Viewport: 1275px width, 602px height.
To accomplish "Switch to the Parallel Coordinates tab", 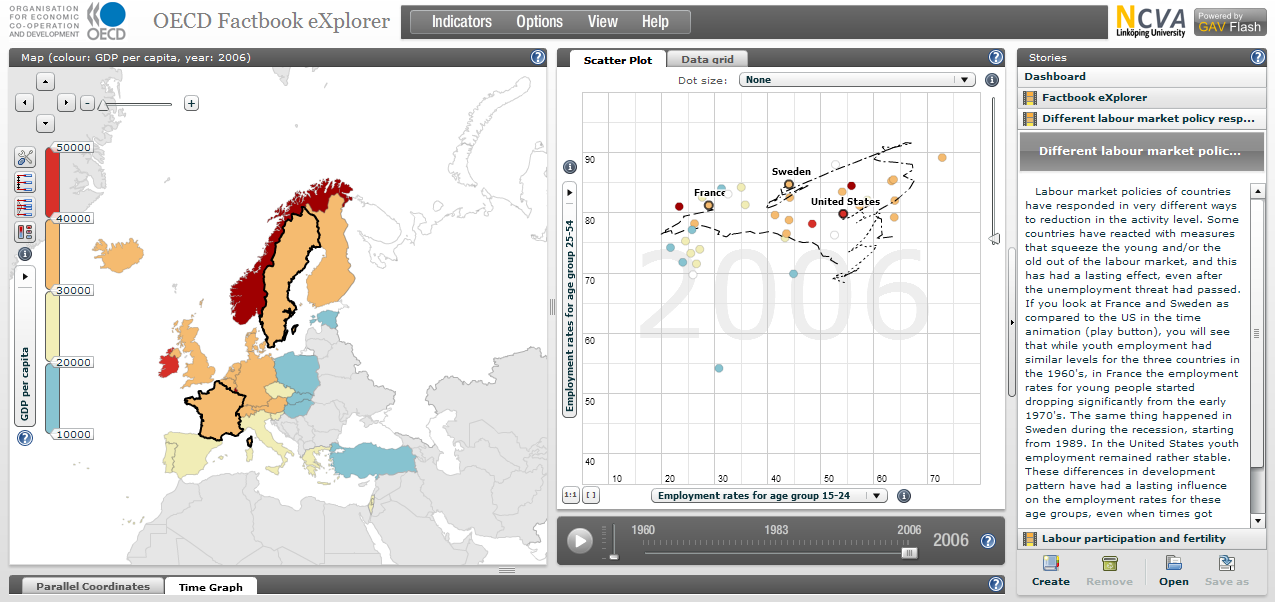I will pos(93,587).
